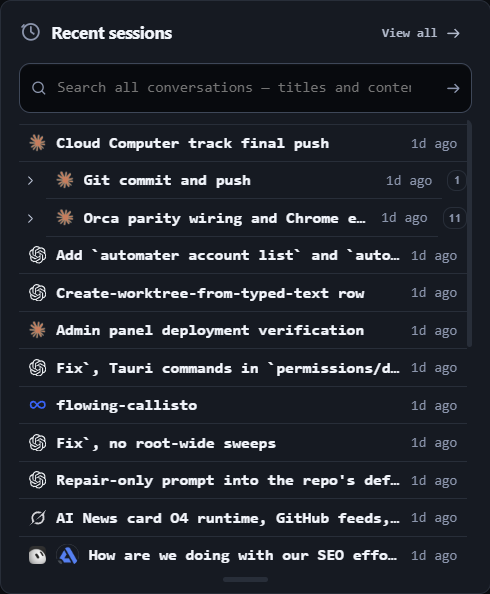Click the Claude icon beside Cloud Computer track
490x594 pixels.
coord(38,143)
